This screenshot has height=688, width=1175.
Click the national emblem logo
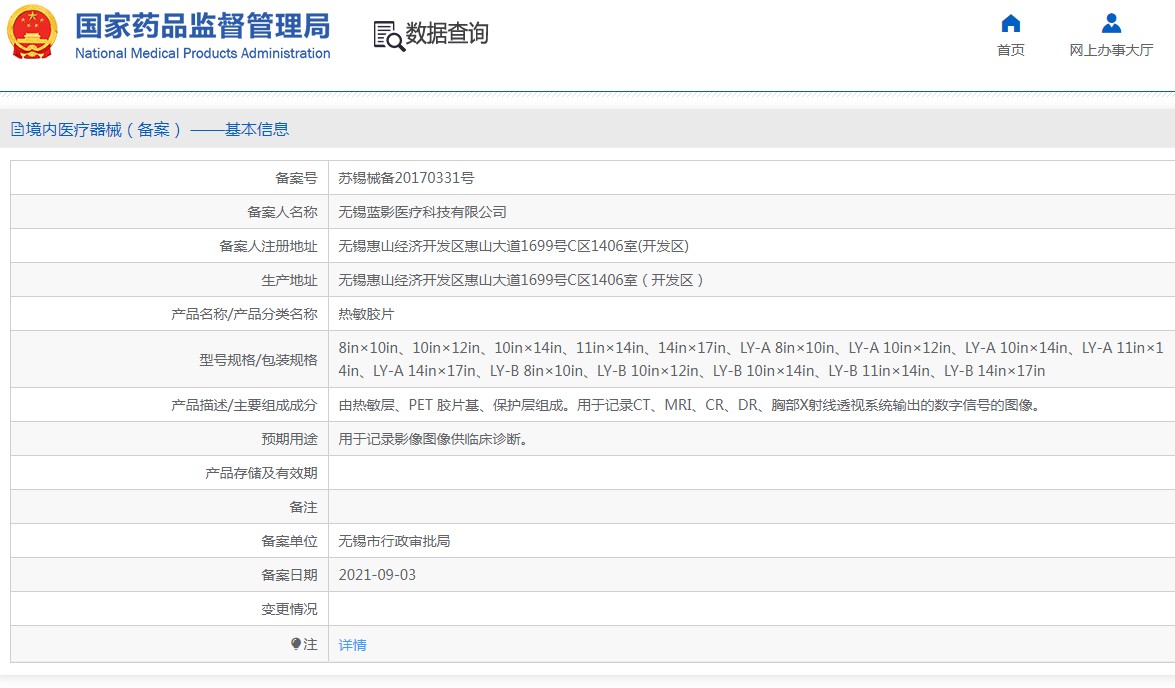click(32, 33)
